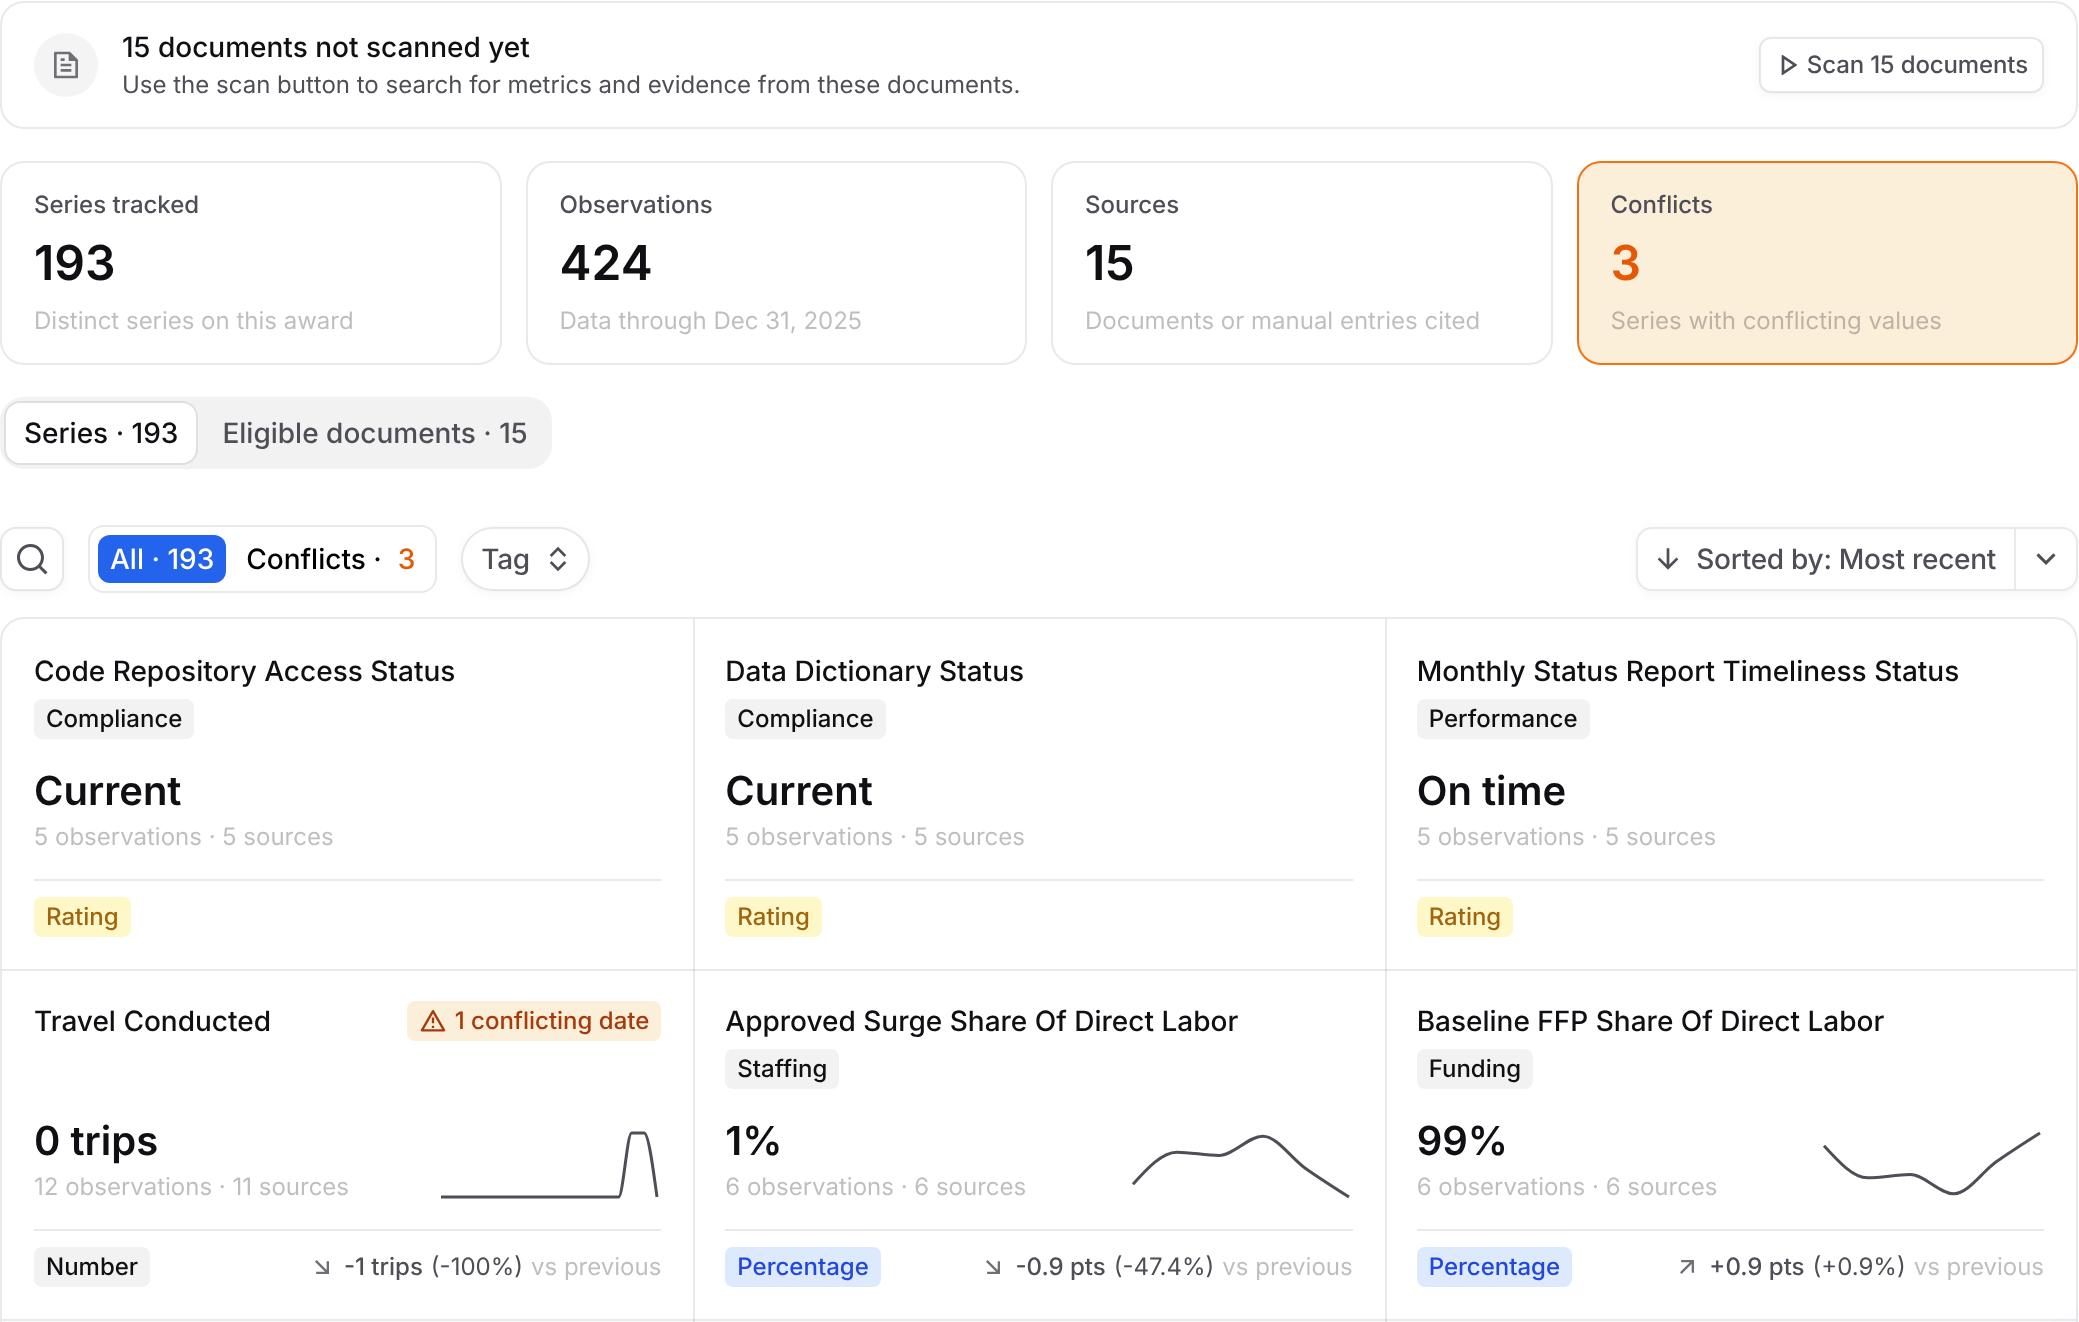Click the Rating badge on Code Repository card
This screenshot has height=1322, width=2079.
82,917
